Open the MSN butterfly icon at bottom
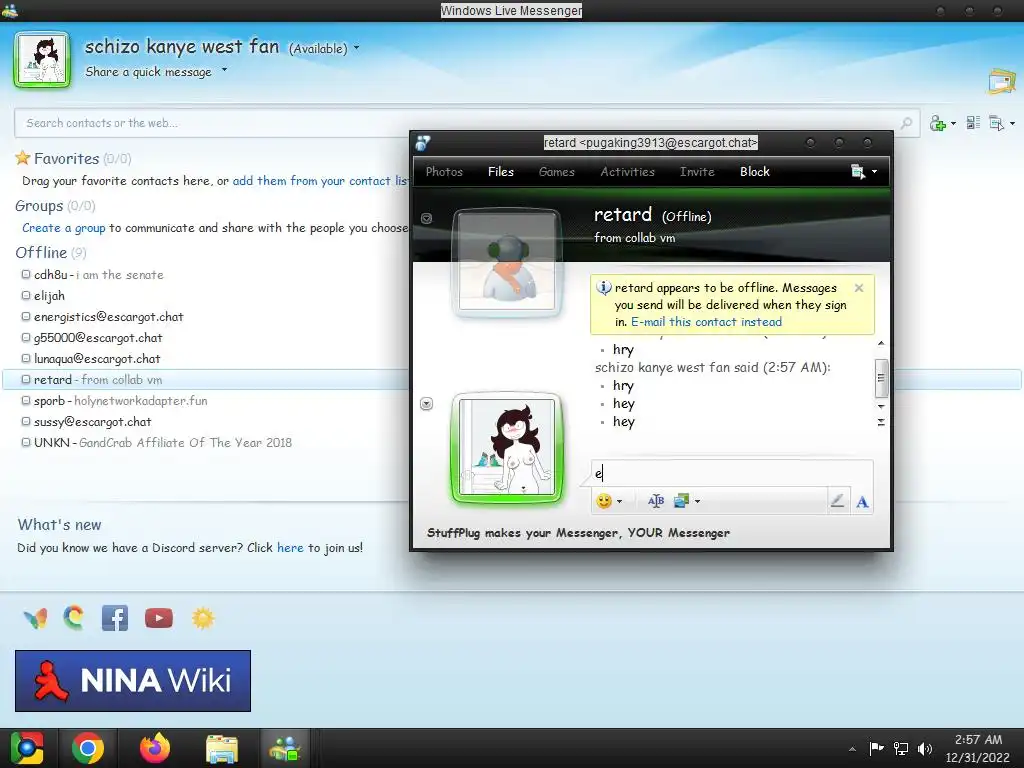Image resolution: width=1024 pixels, height=768 pixels. click(x=35, y=618)
